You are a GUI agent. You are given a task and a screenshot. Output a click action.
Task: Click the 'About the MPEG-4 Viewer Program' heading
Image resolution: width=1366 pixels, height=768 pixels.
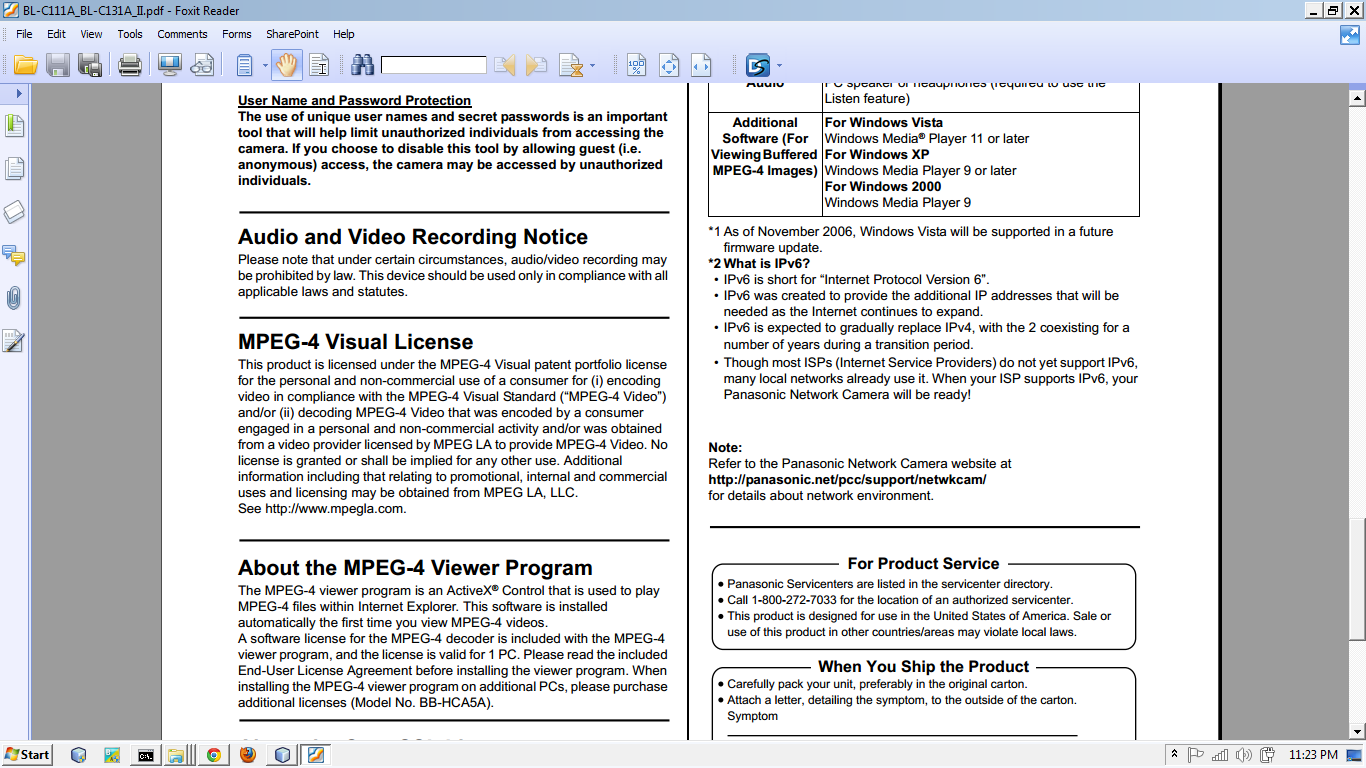click(415, 568)
